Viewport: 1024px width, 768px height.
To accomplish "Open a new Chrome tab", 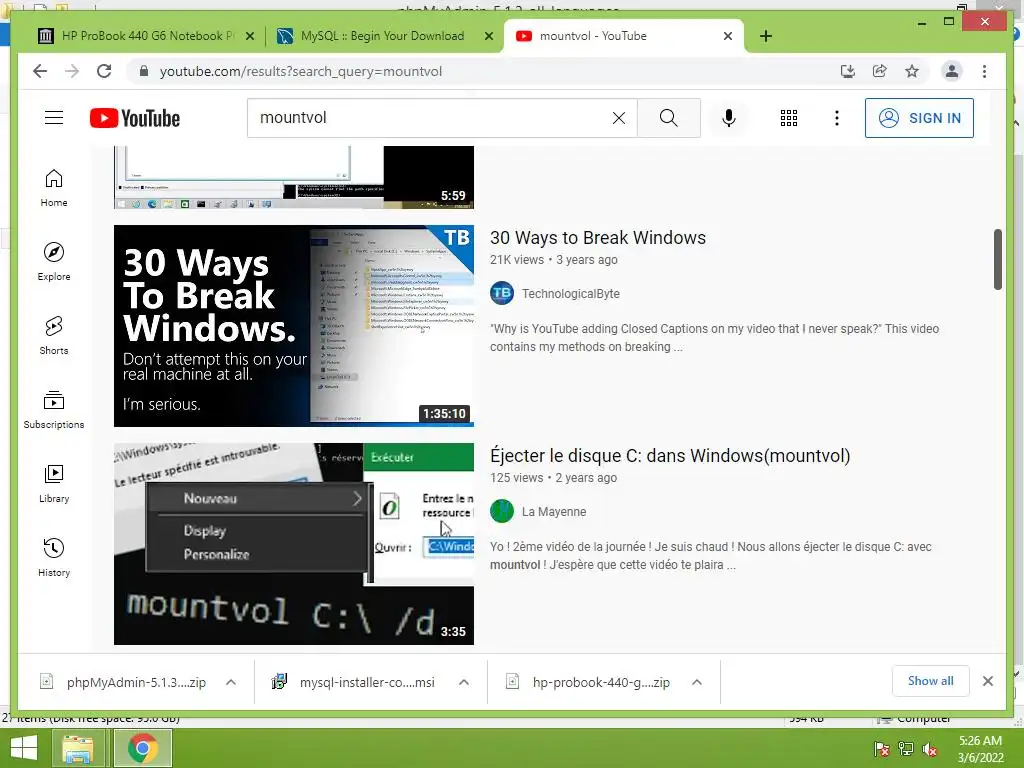I will [x=766, y=37].
